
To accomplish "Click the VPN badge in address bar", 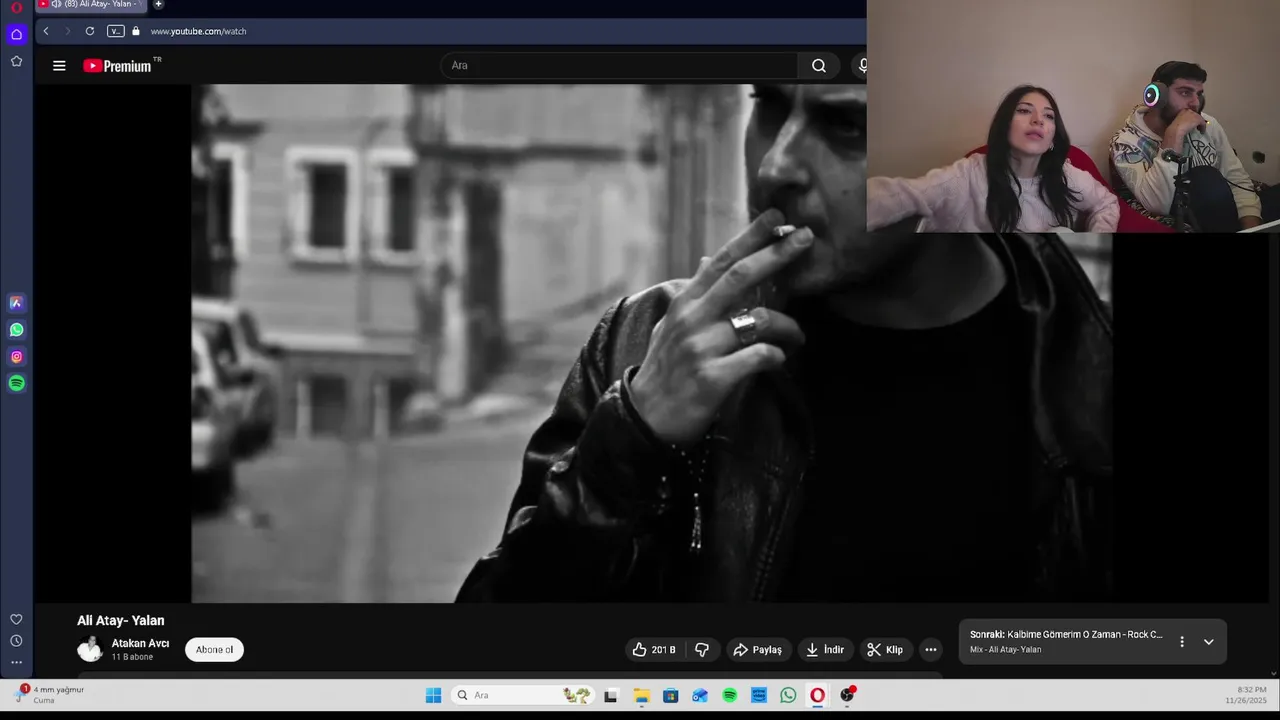I will pos(116,31).
